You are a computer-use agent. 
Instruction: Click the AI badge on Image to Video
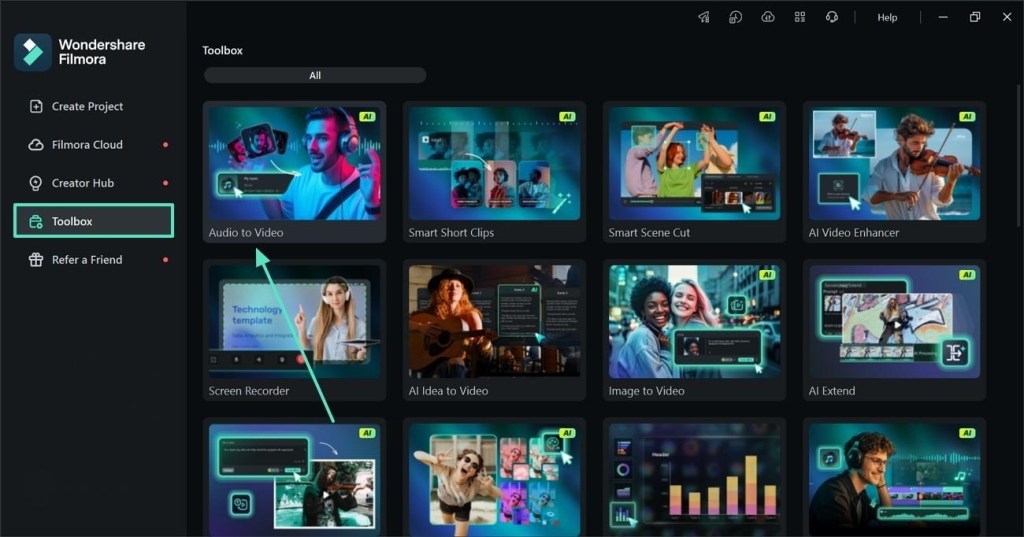[767, 275]
